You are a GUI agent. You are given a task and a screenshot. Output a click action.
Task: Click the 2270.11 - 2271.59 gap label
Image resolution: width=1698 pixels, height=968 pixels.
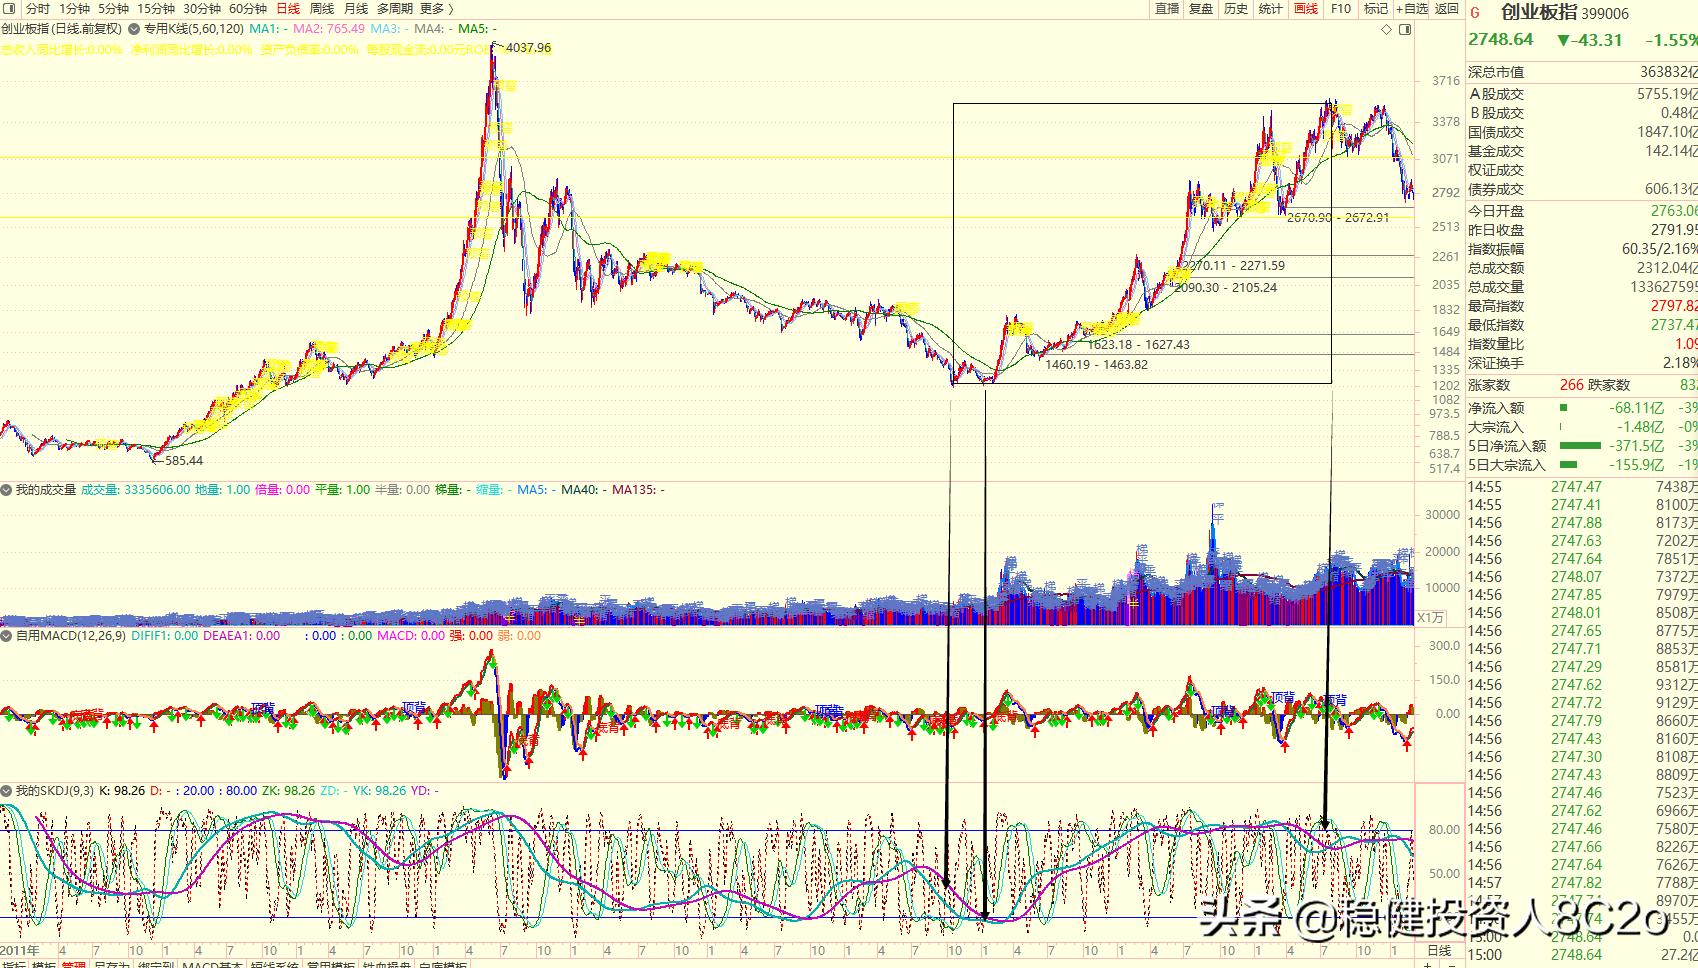(1234, 265)
